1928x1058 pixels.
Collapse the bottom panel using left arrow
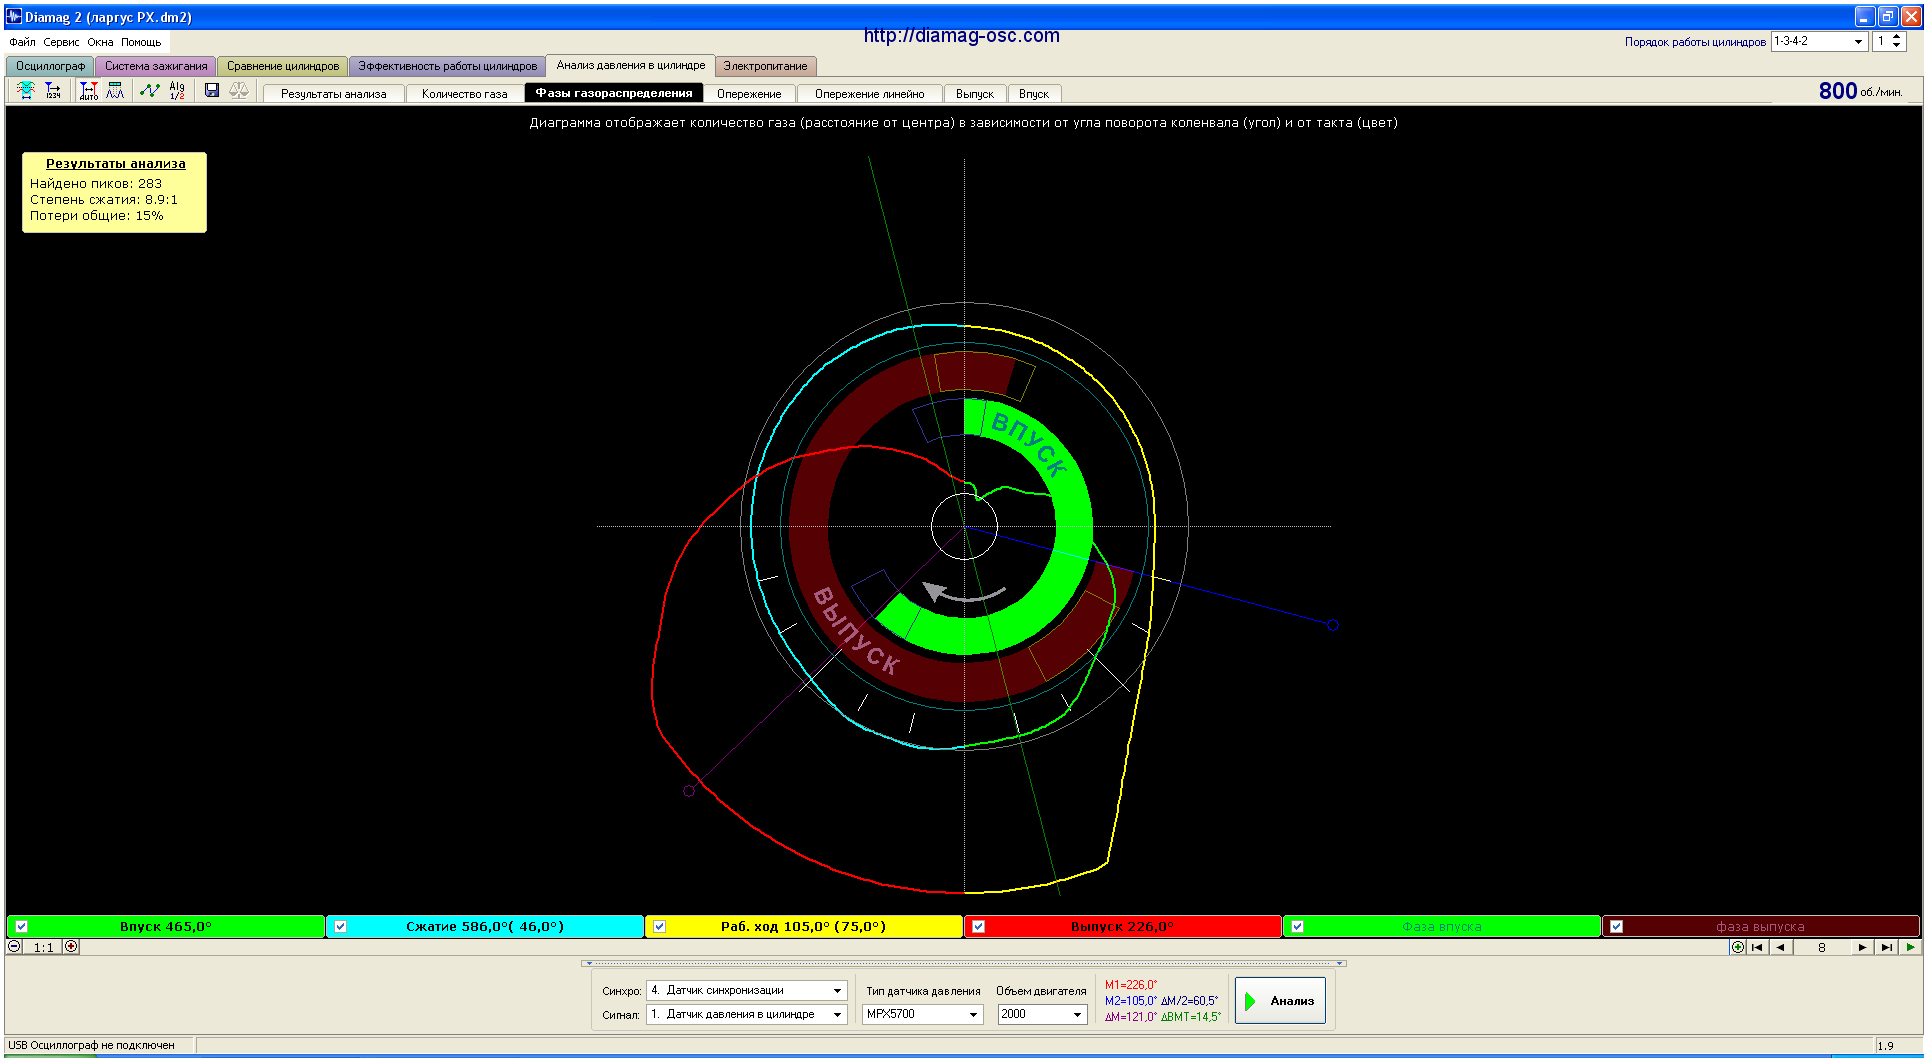click(589, 964)
